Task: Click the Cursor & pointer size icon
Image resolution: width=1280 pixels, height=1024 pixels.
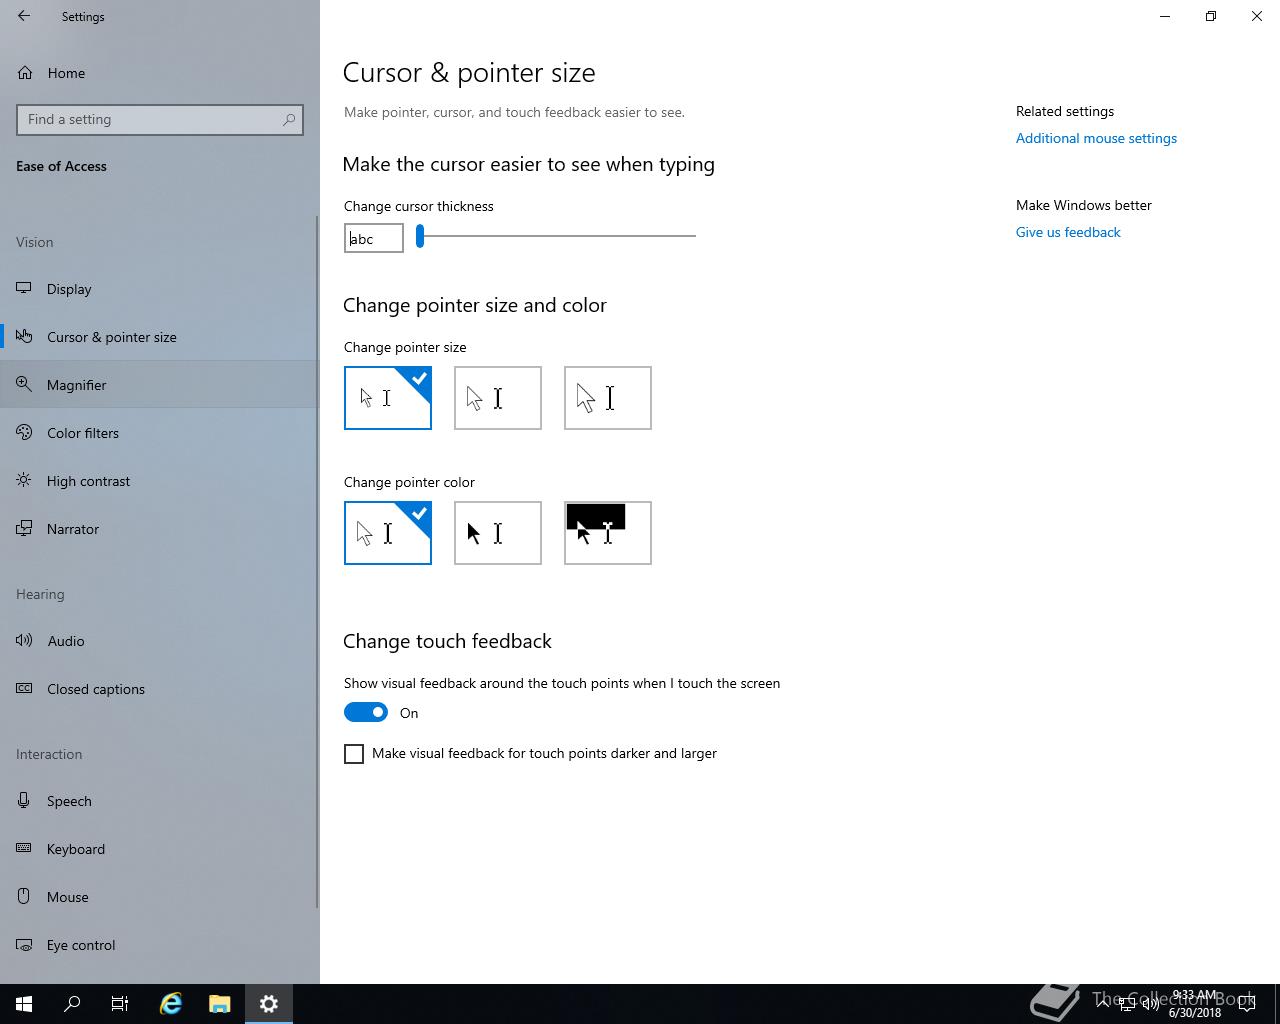Action: [x=25, y=337]
